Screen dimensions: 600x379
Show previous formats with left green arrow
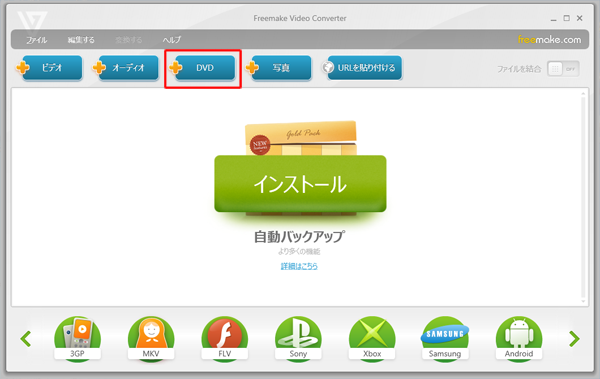(26, 339)
